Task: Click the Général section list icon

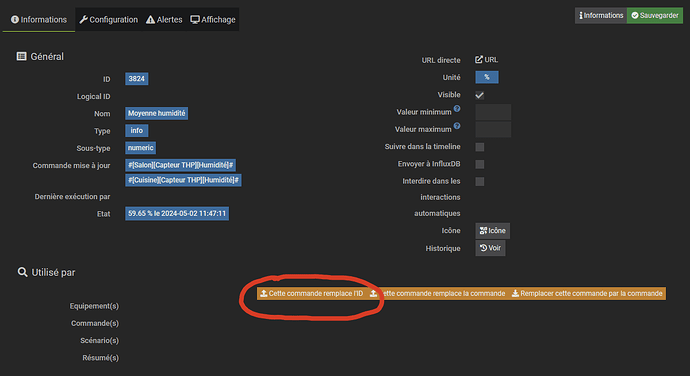Action: click(21, 56)
